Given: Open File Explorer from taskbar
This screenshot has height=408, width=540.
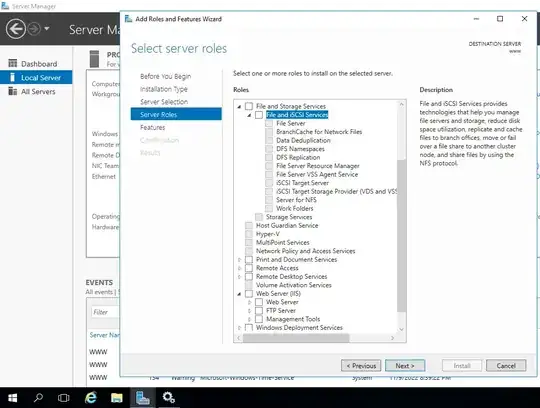Looking at the screenshot, I should tap(117, 398).
